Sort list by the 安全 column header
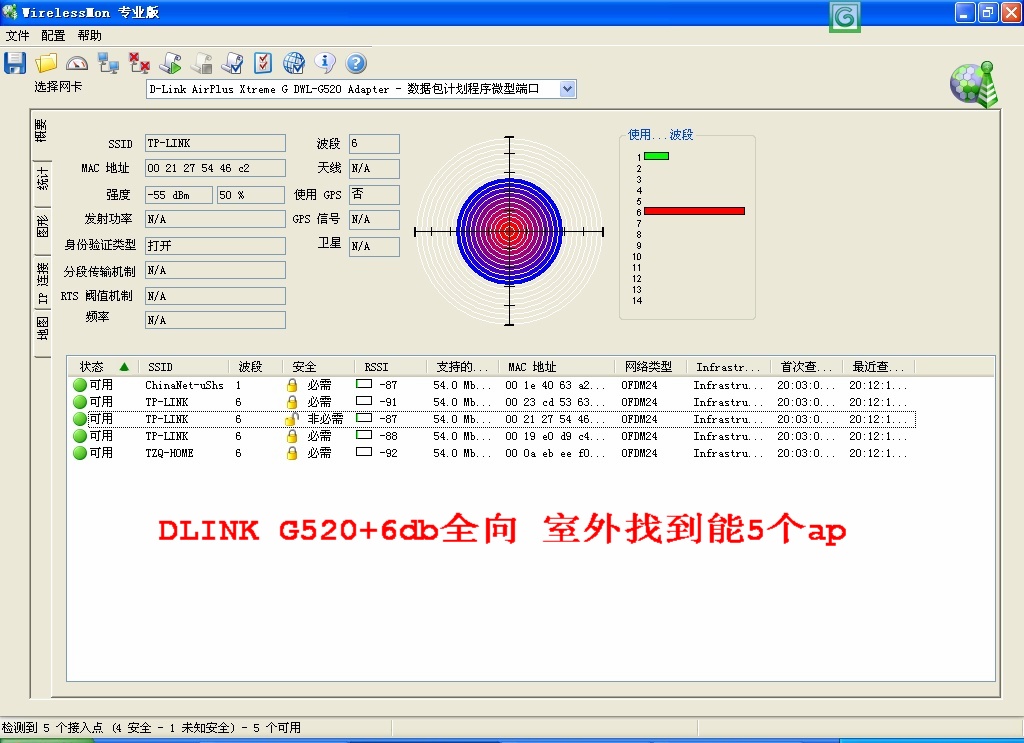The image size is (1024, 743). tap(318, 367)
